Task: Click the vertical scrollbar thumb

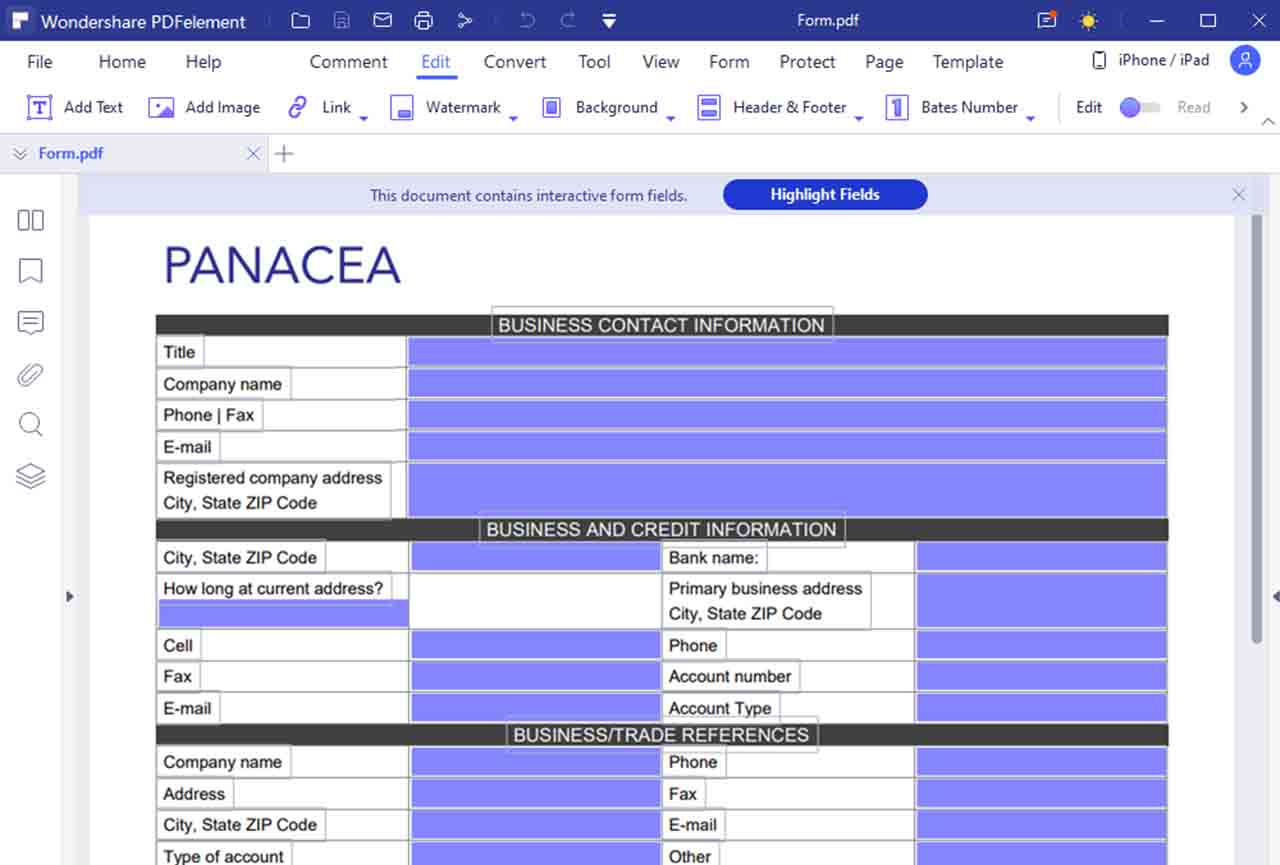Action: [x=1257, y=428]
